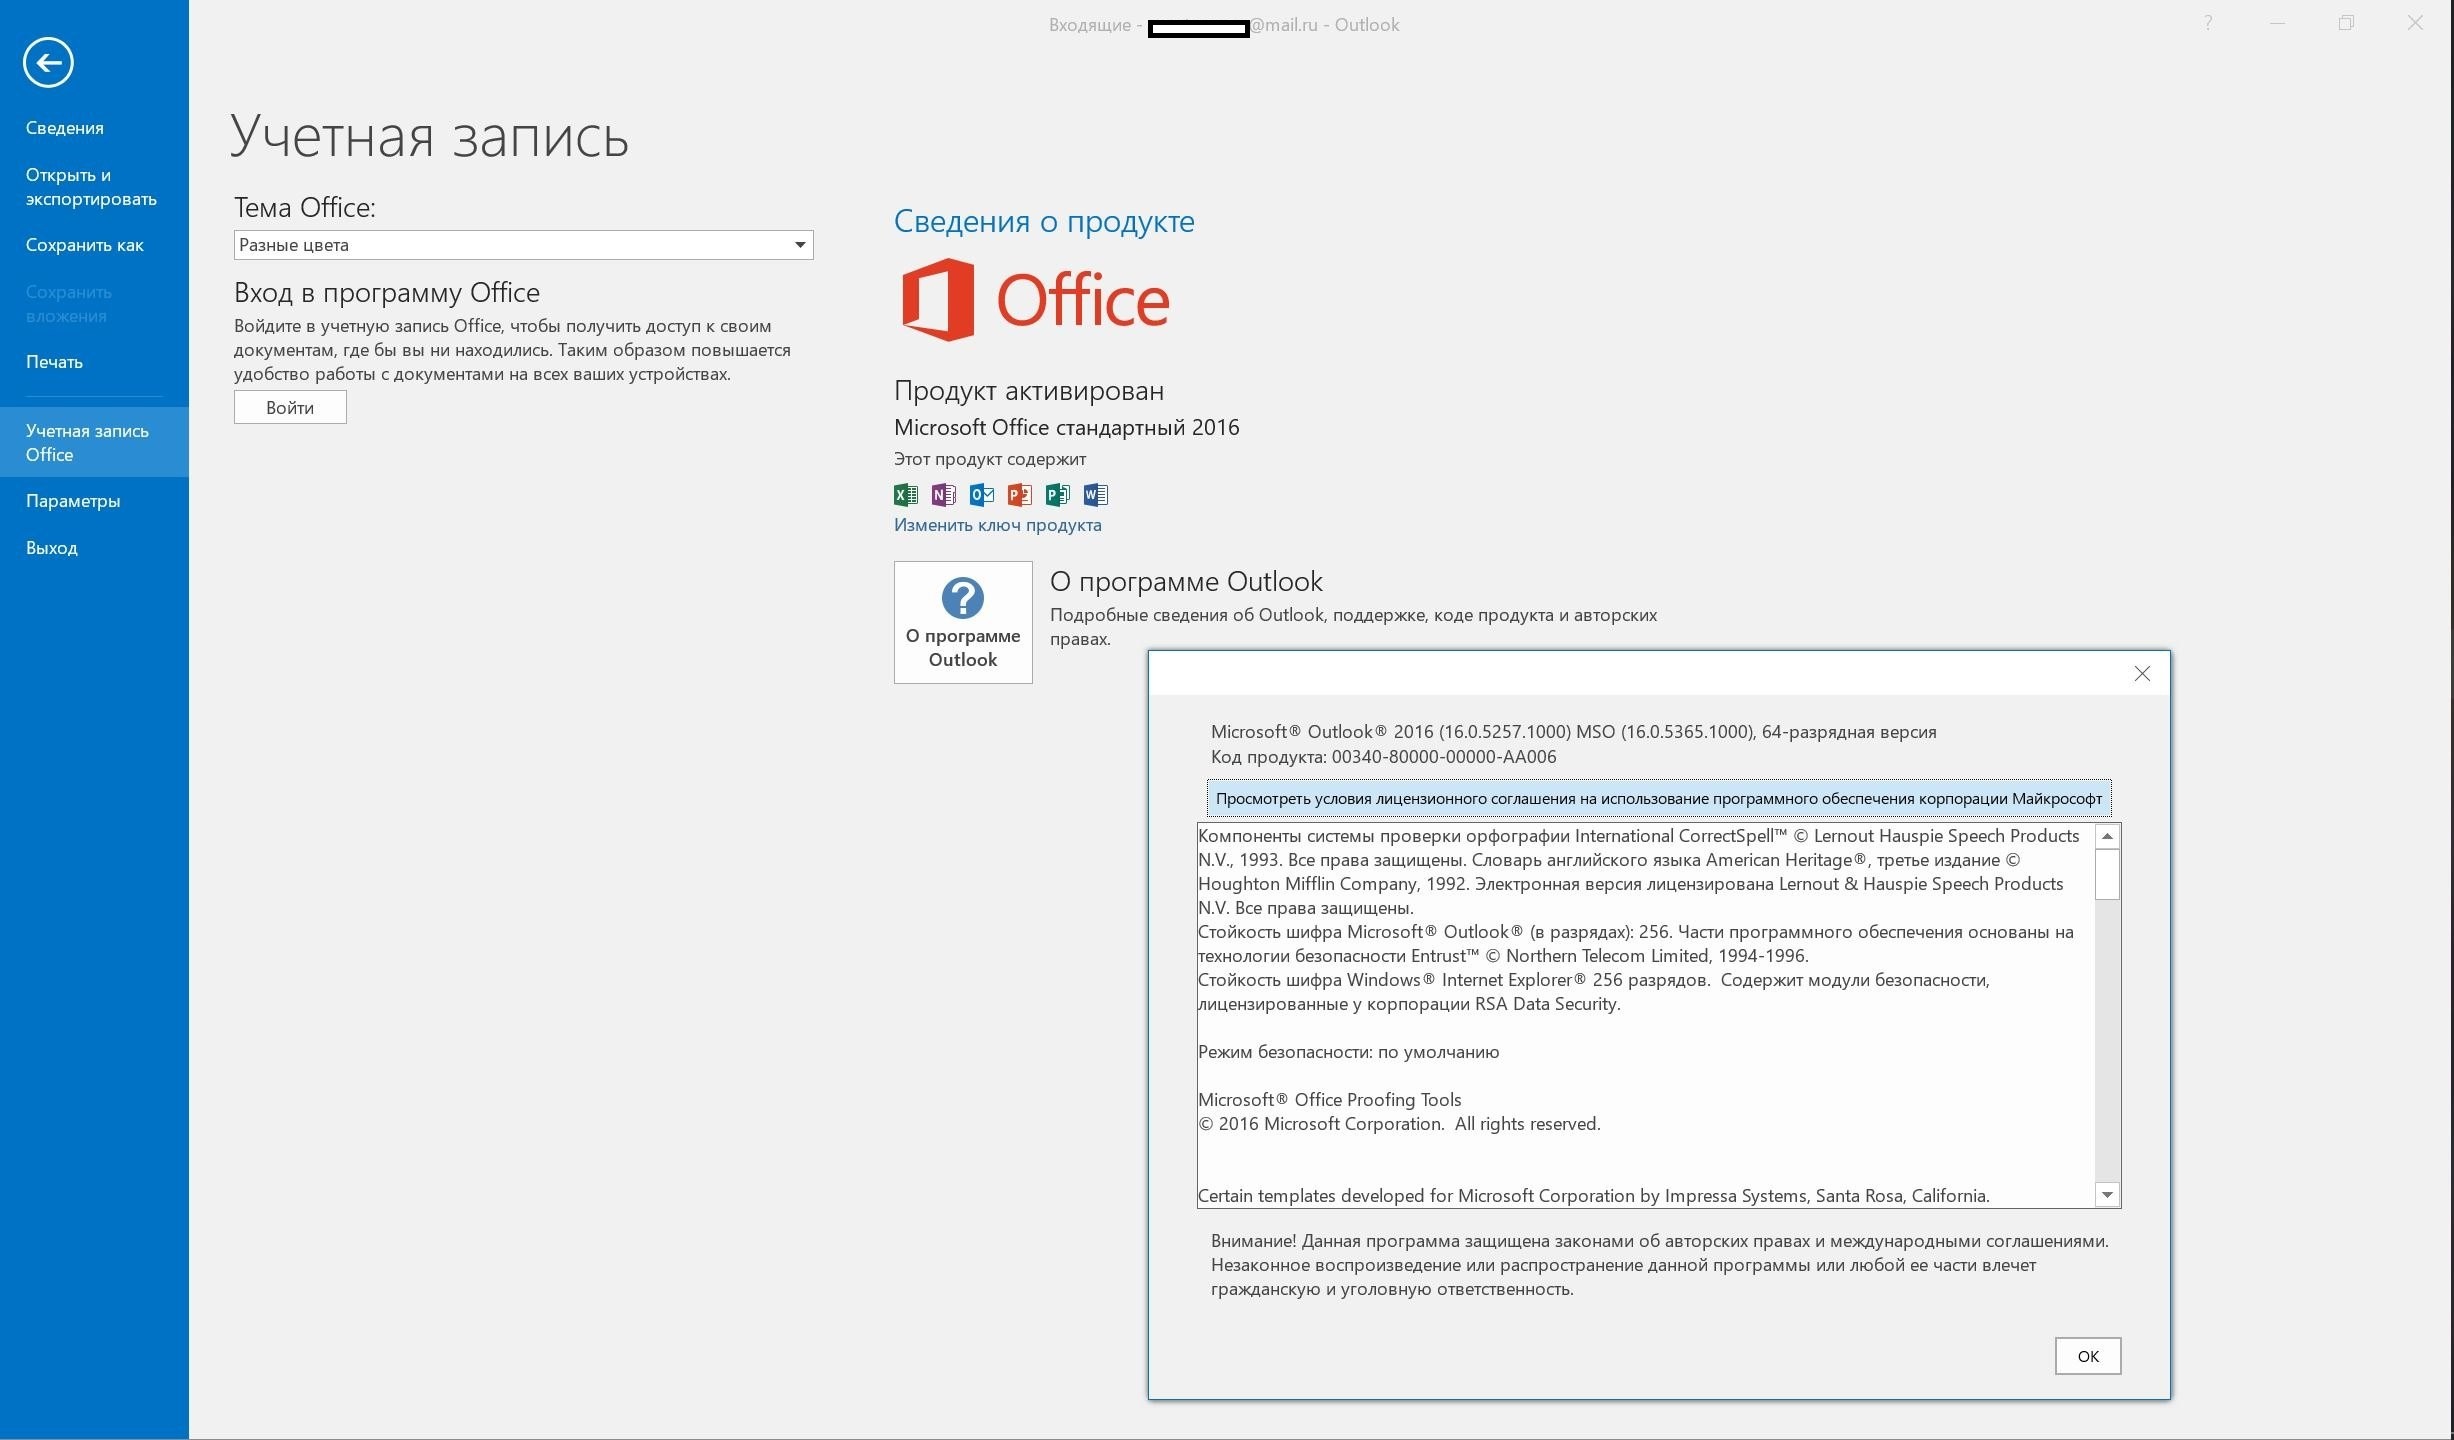
Task: Click the Сведения о продукте heading
Action: click(1044, 221)
